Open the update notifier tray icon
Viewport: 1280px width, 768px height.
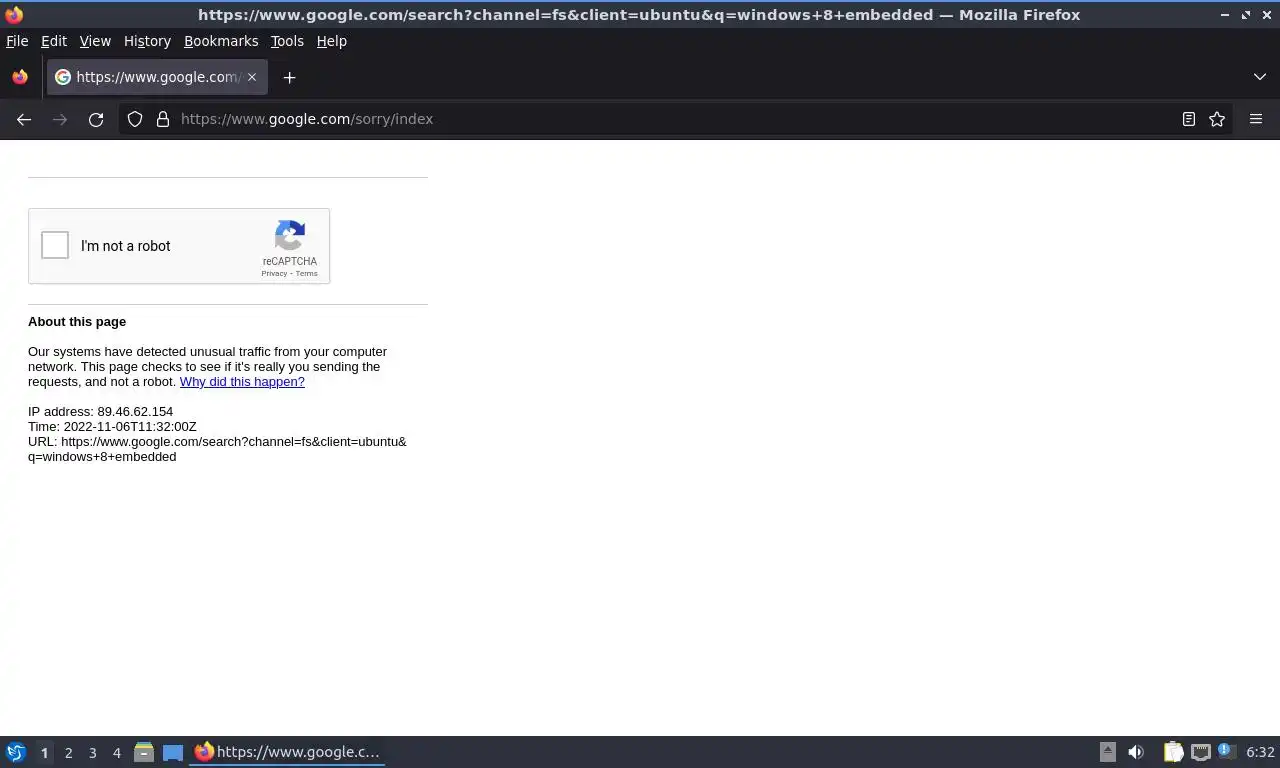1226,751
